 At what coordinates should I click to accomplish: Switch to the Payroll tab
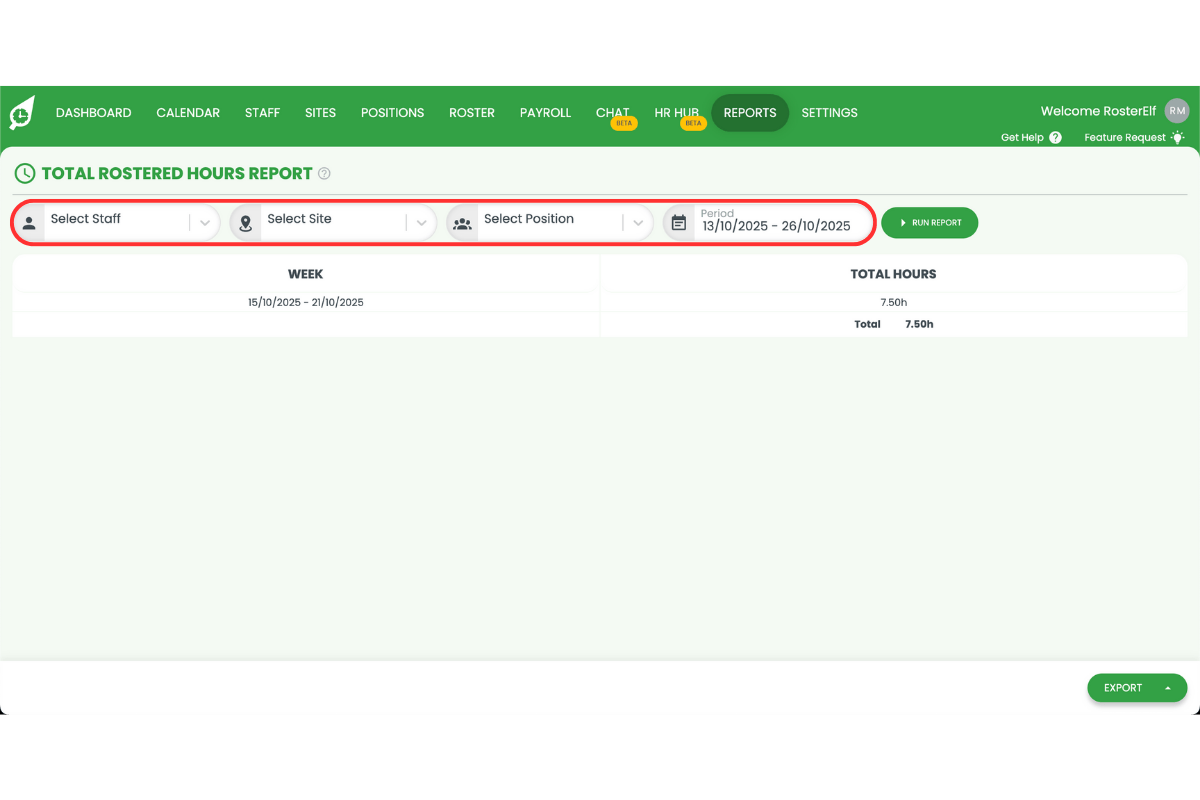pos(545,112)
